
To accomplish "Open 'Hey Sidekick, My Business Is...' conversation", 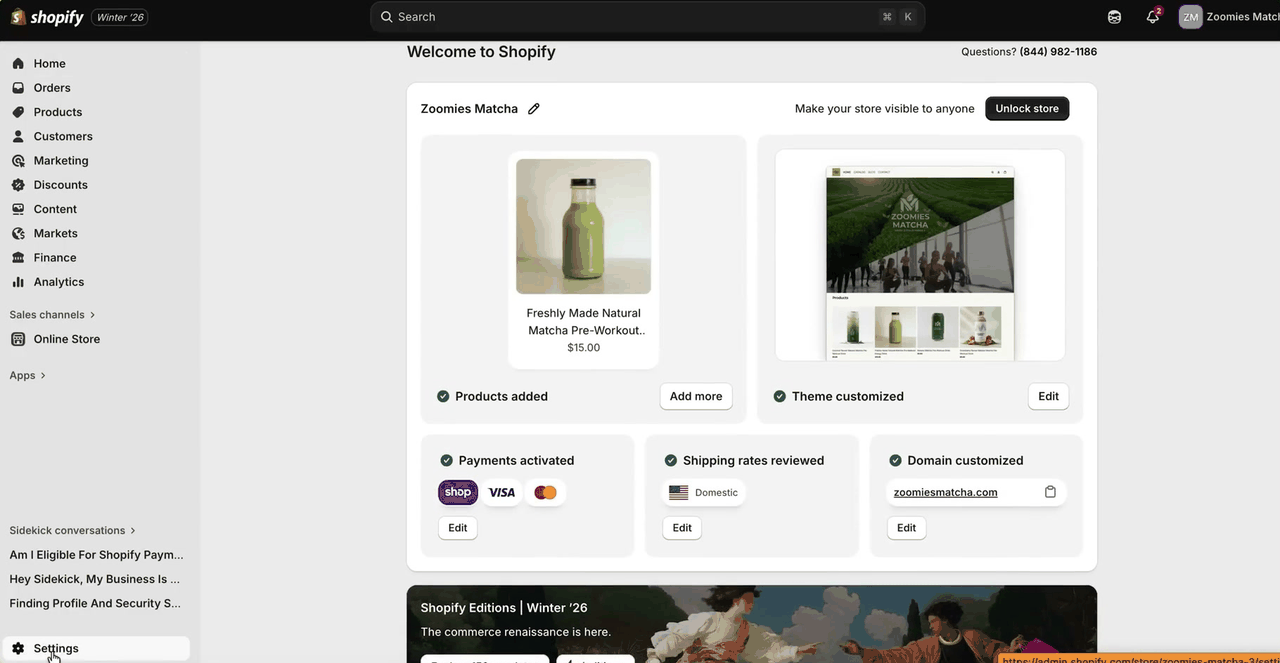I will click(96, 579).
